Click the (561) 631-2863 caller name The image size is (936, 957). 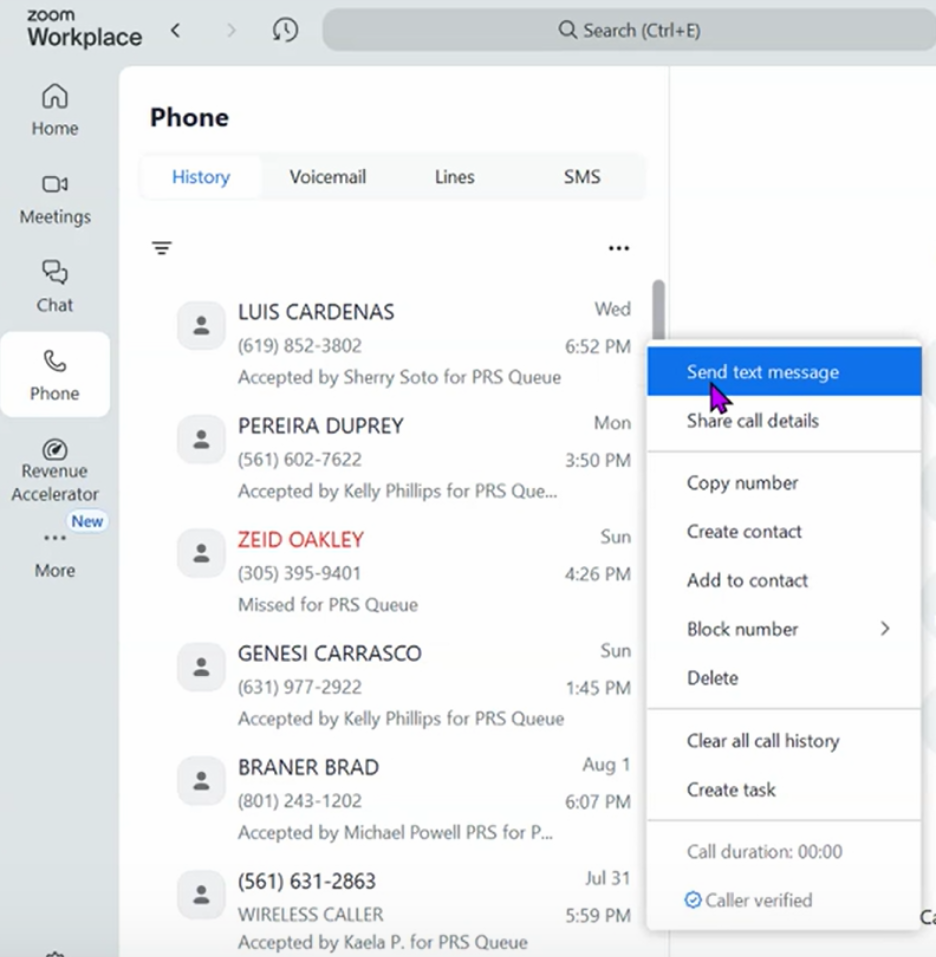(307, 881)
